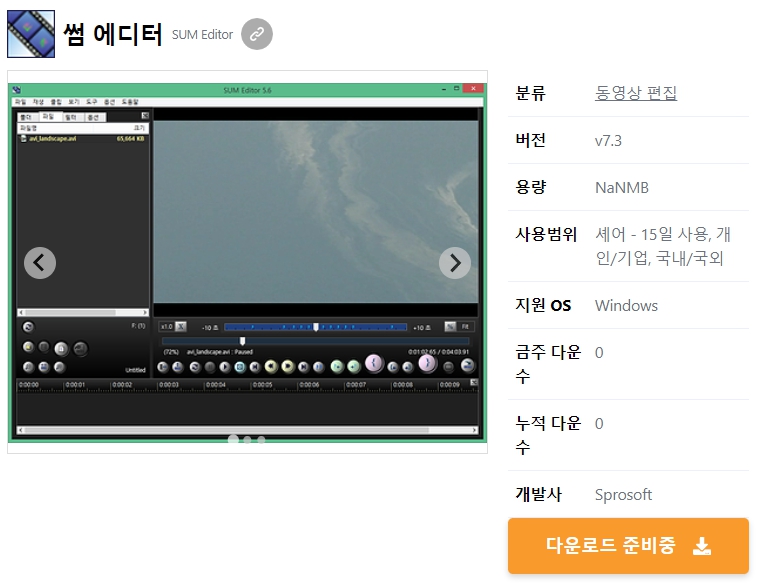
Task: Show the previous screenshot with left arrow
Action: (x=40, y=263)
